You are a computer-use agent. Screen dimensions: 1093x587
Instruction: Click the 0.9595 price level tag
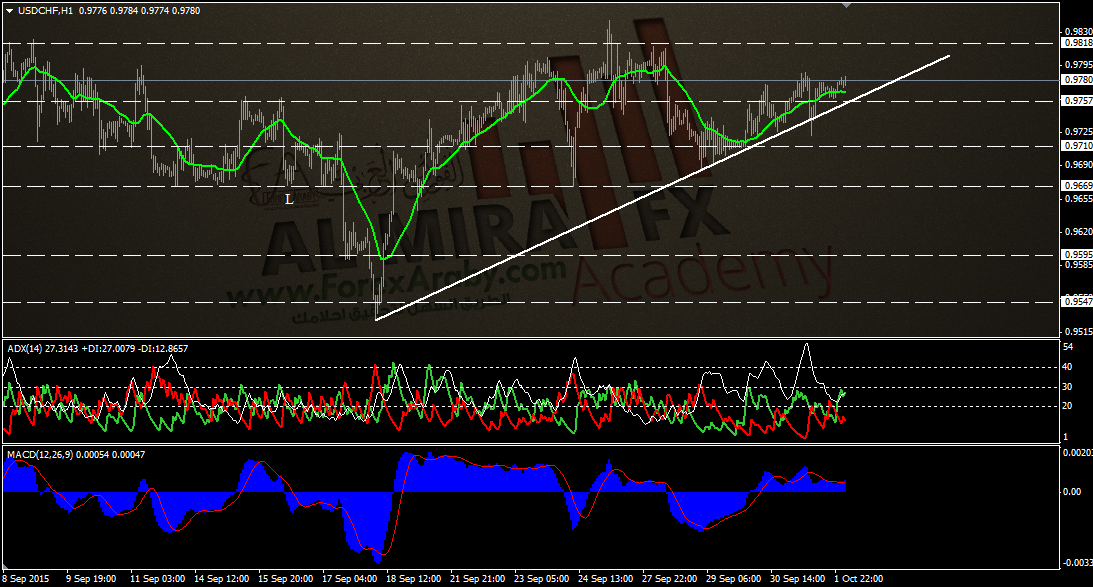pyautogui.click(x=1078, y=254)
